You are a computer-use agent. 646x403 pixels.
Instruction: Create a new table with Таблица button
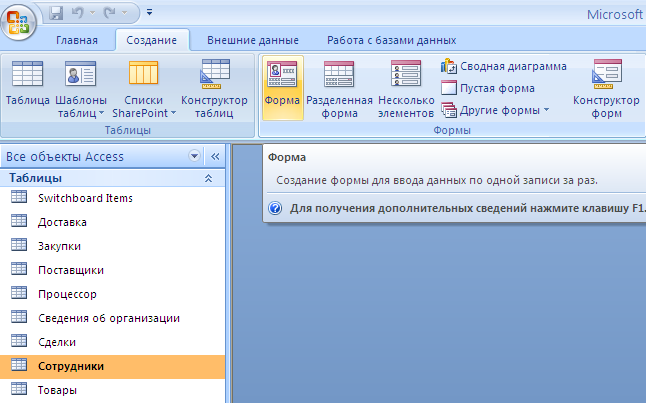tap(28, 83)
